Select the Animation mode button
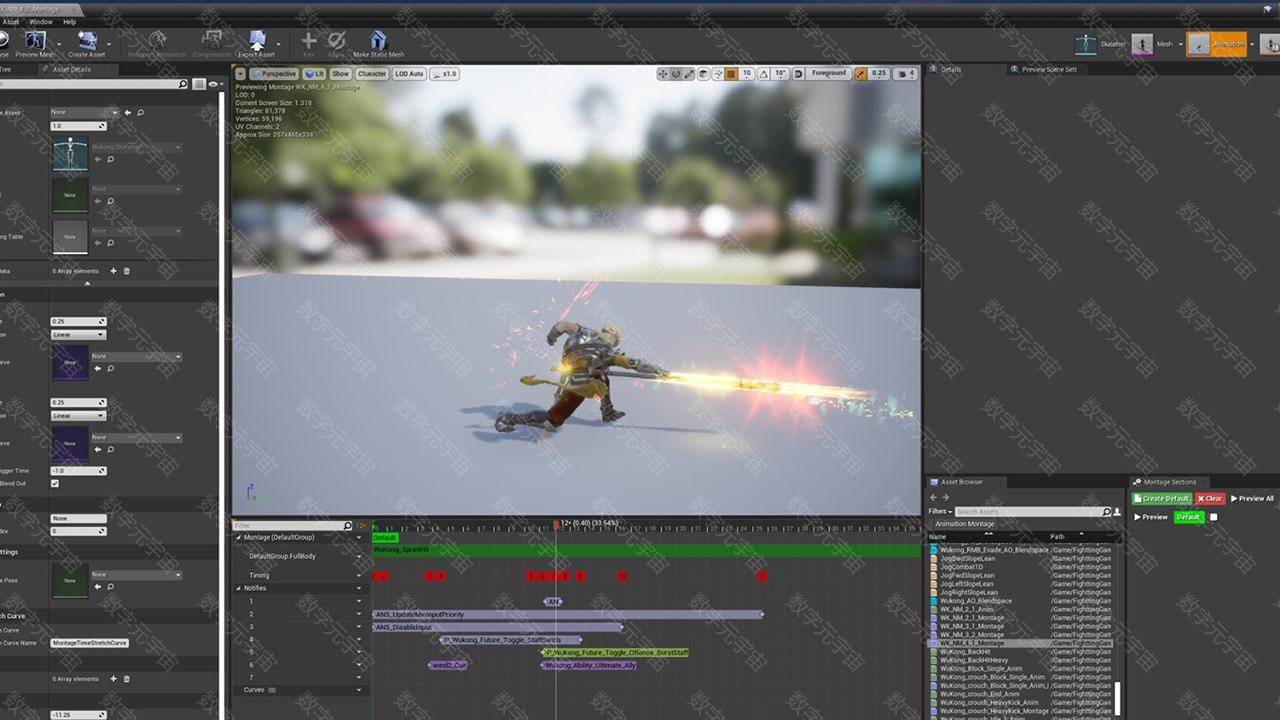 [x=1216, y=44]
